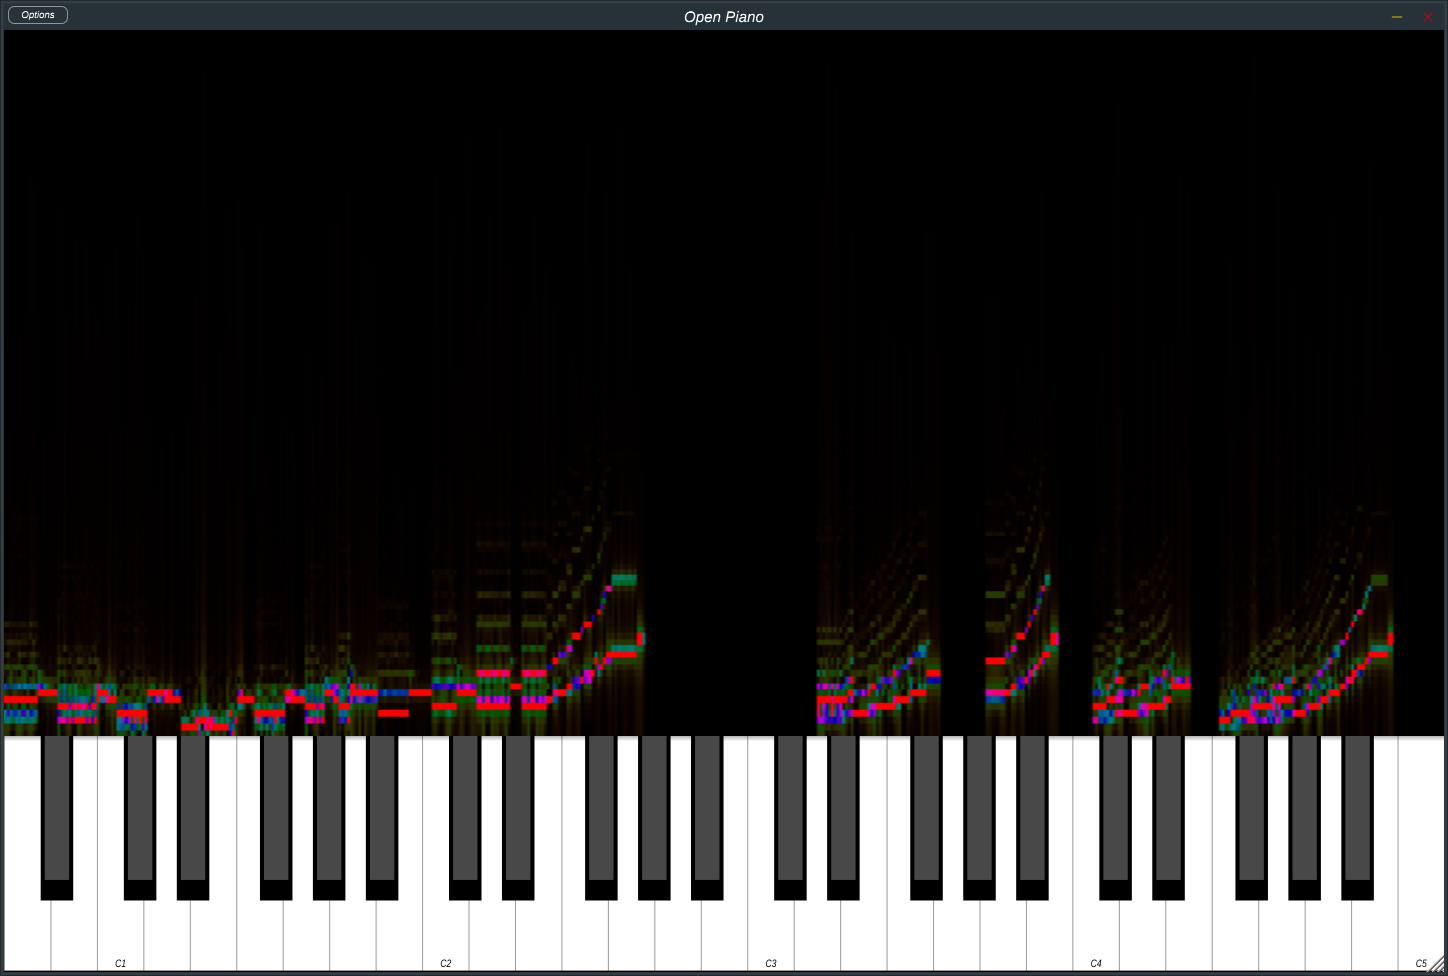1448x976 pixels.
Task: Play the middle C key labeled C4
Action: (x=1096, y=935)
